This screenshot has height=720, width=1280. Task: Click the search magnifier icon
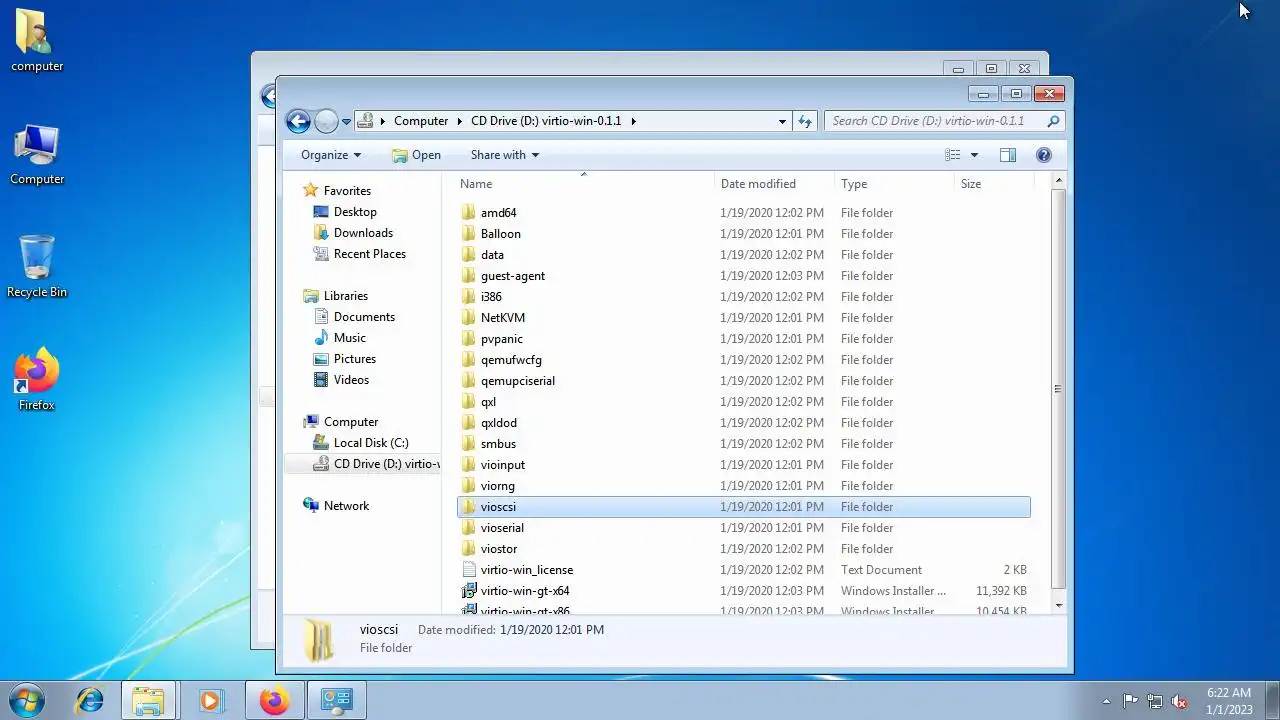[x=1053, y=121]
